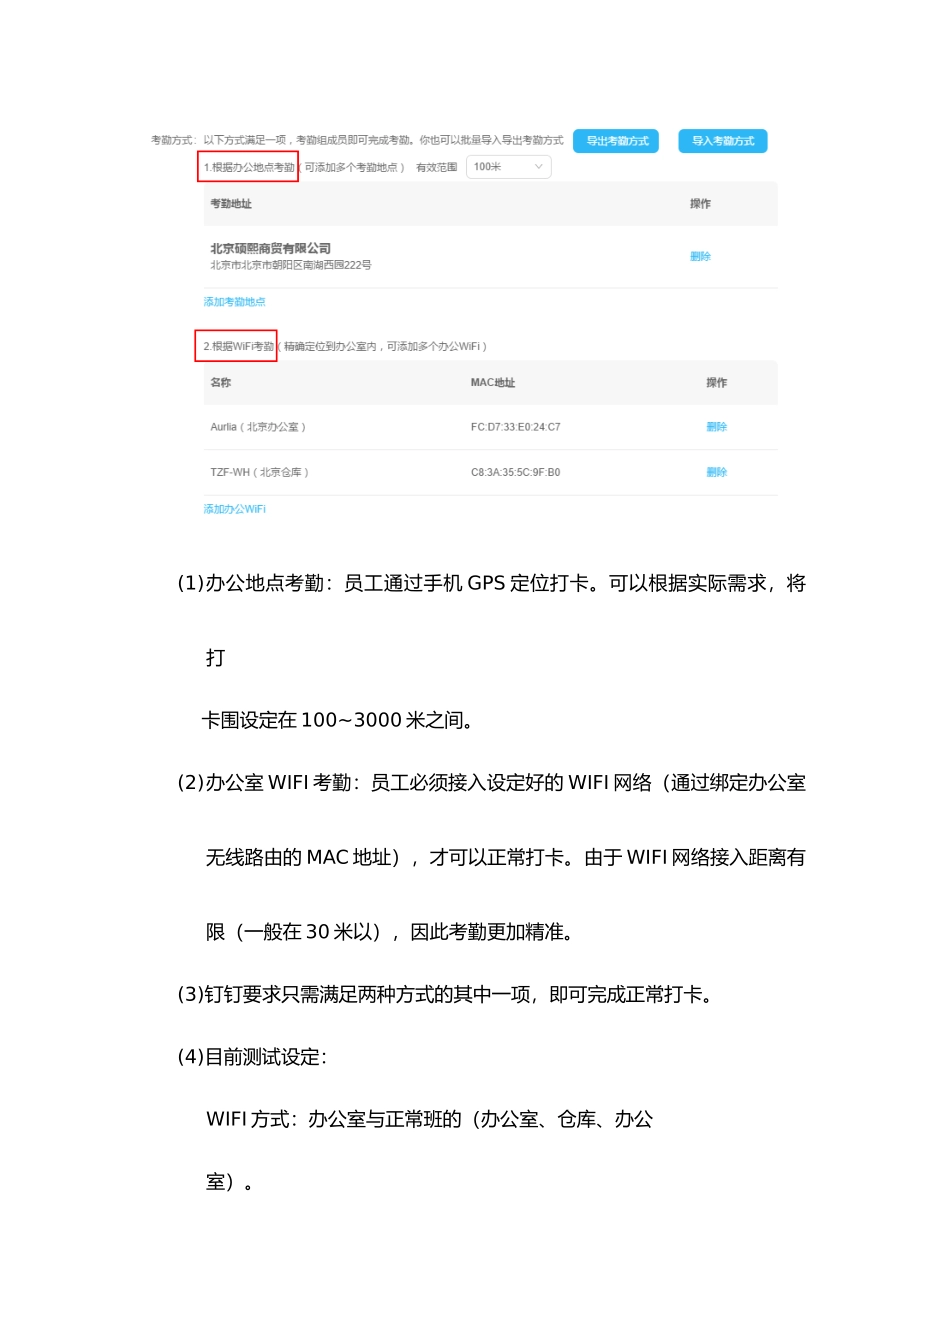This screenshot has height=1344, width=950.
Task: Click the 有效范围 label
Action: [436, 167]
